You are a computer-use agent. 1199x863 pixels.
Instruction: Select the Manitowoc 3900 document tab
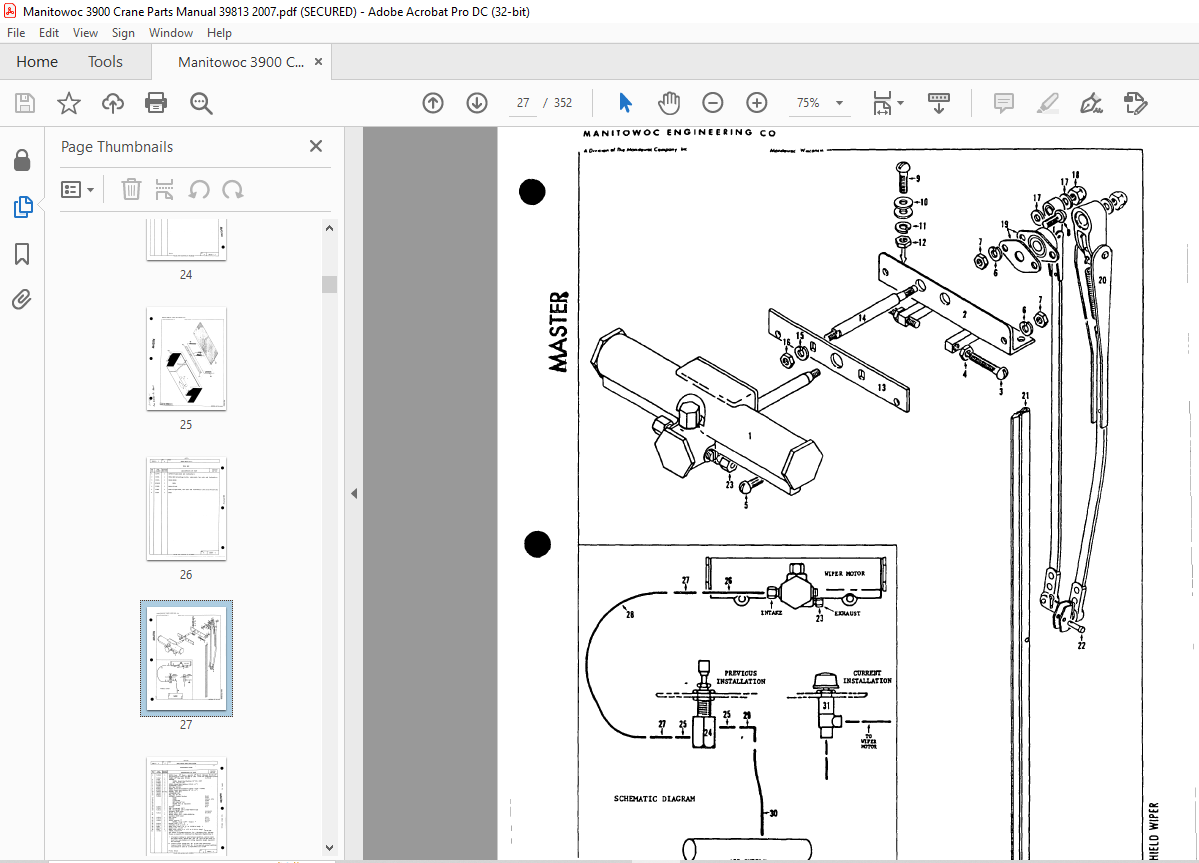tap(240, 62)
